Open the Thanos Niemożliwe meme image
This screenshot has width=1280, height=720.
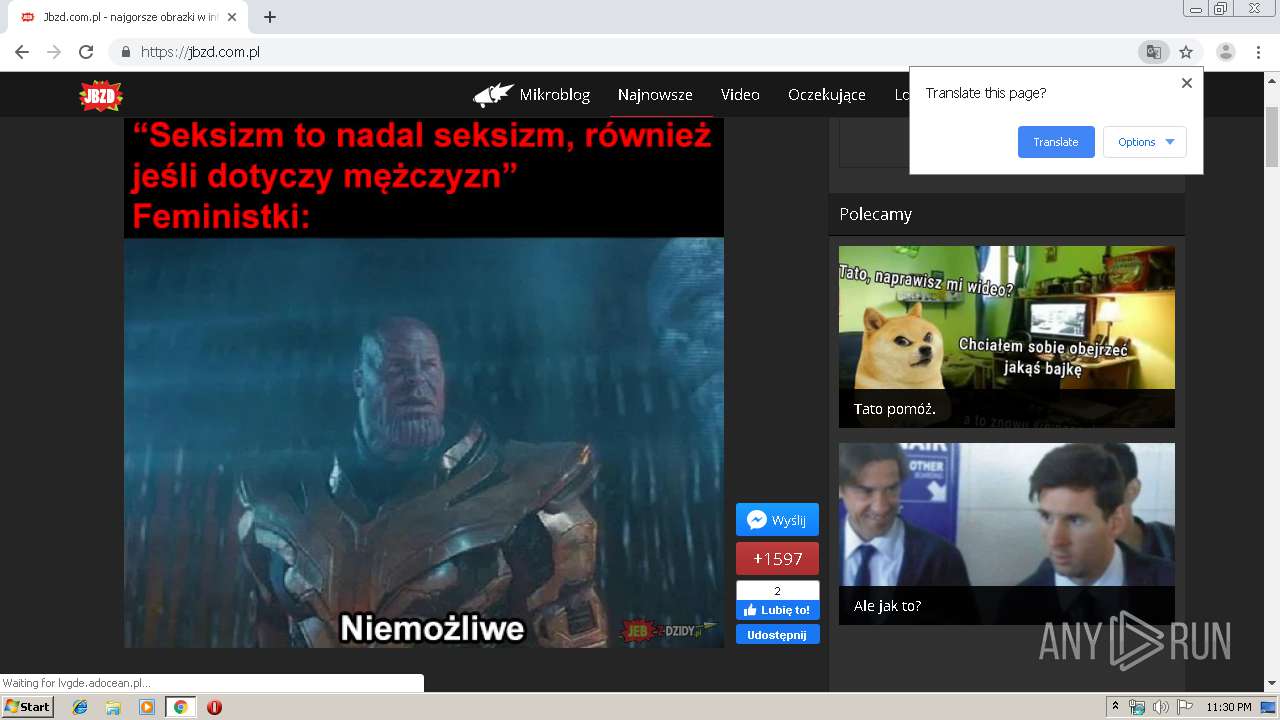click(424, 383)
